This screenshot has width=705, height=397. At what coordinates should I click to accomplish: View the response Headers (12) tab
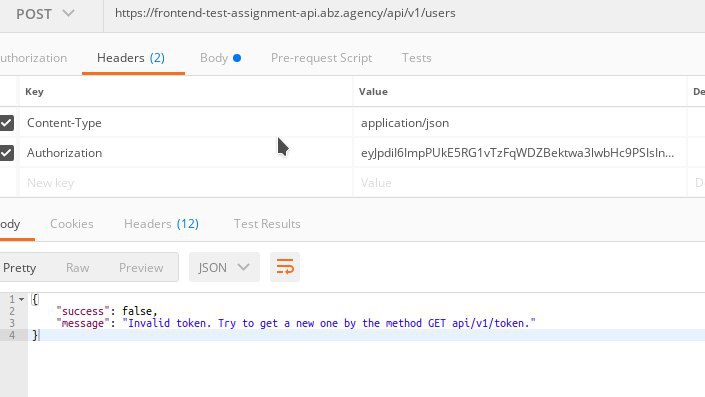click(x=161, y=224)
